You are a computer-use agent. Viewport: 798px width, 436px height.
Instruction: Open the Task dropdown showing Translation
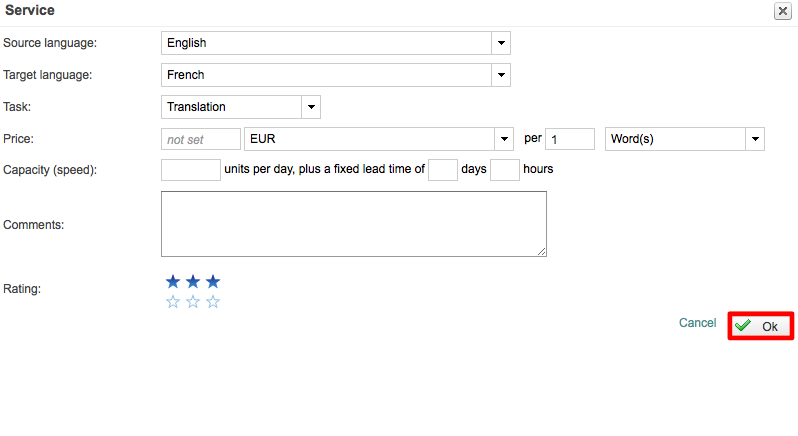pyautogui.click(x=311, y=107)
